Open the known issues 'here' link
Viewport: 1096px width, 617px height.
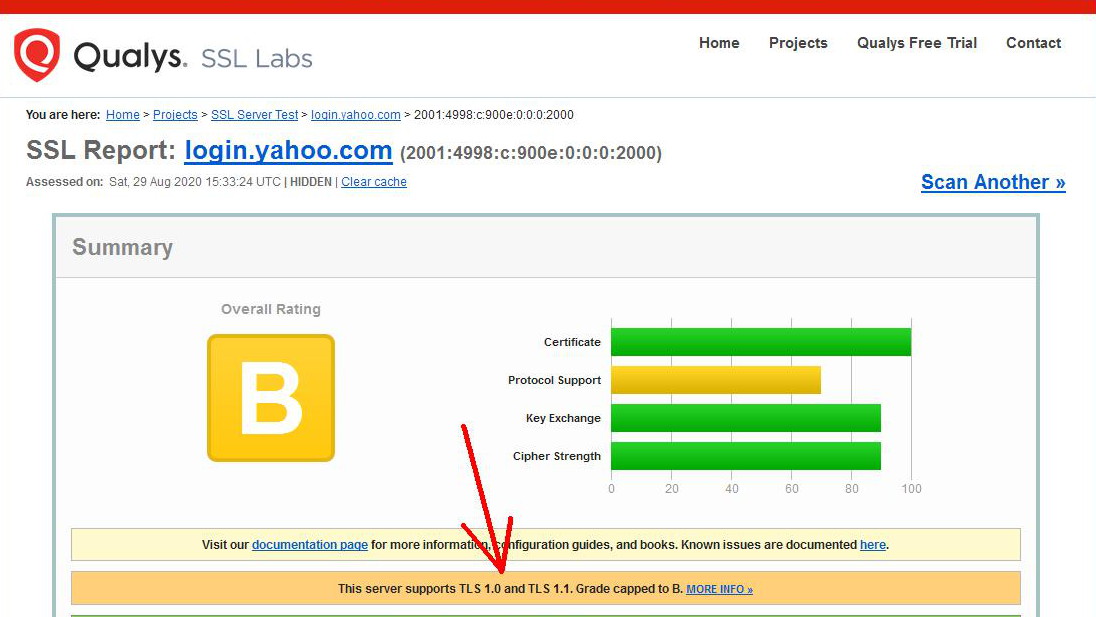point(872,544)
